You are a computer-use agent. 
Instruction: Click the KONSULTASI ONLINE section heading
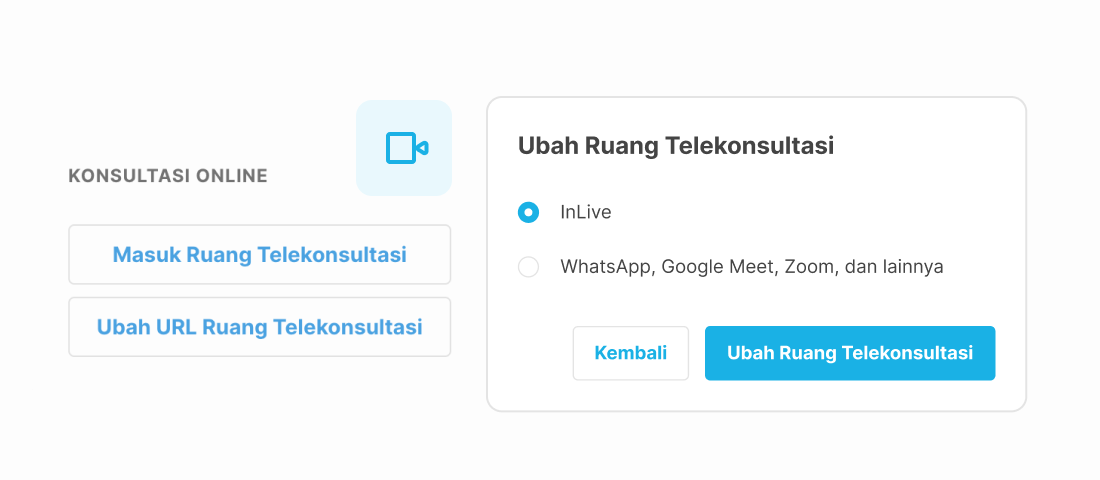(168, 175)
